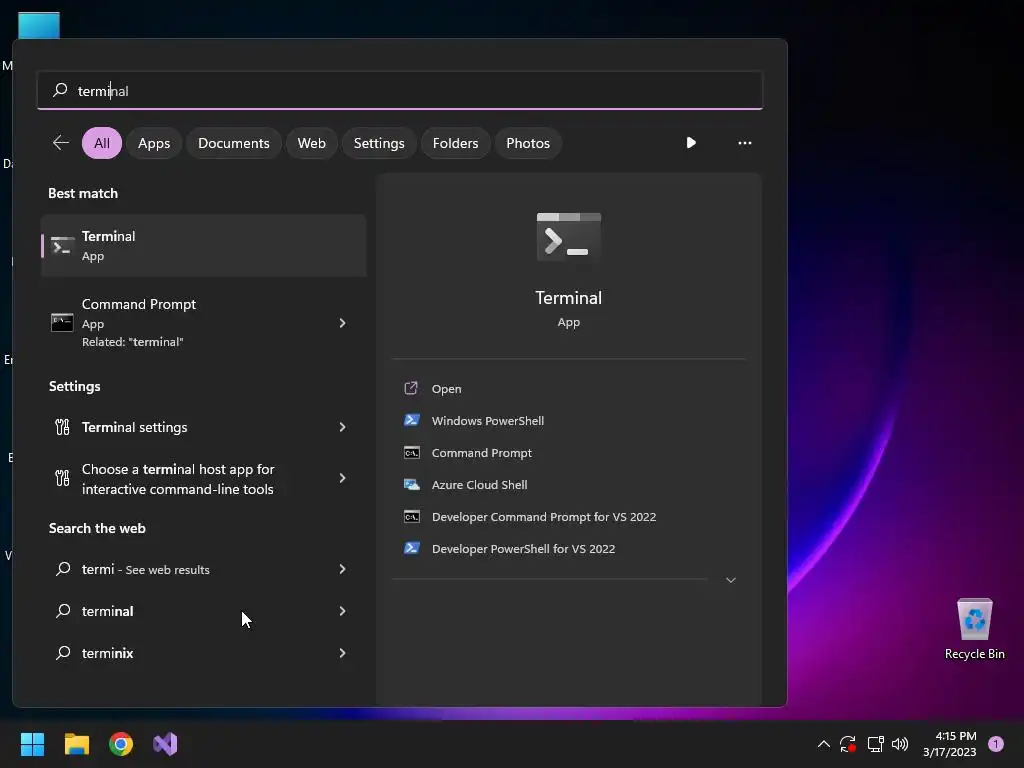Expand 'Choose a terminal host app' chevron

342,478
